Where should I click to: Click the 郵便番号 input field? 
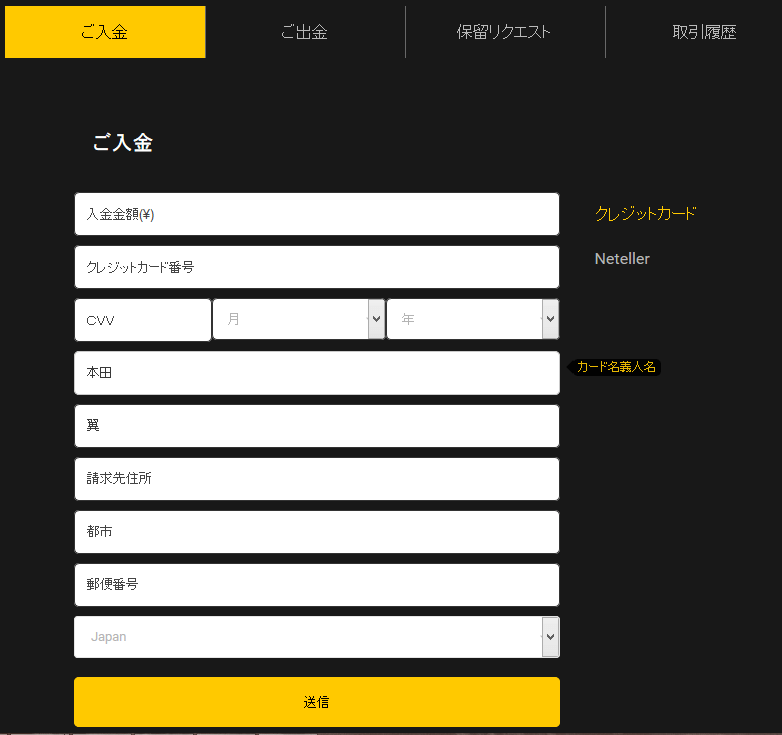[317, 585]
